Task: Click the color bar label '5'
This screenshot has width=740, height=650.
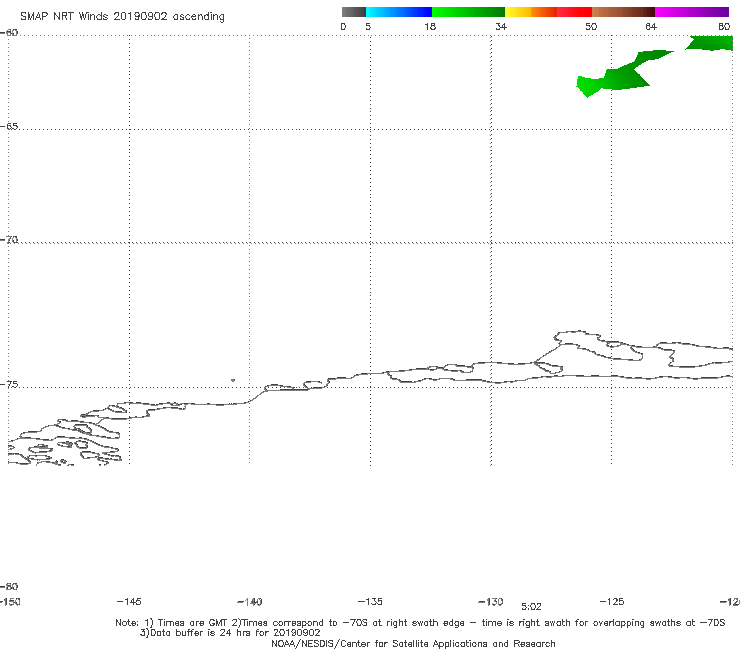Action: (368, 27)
